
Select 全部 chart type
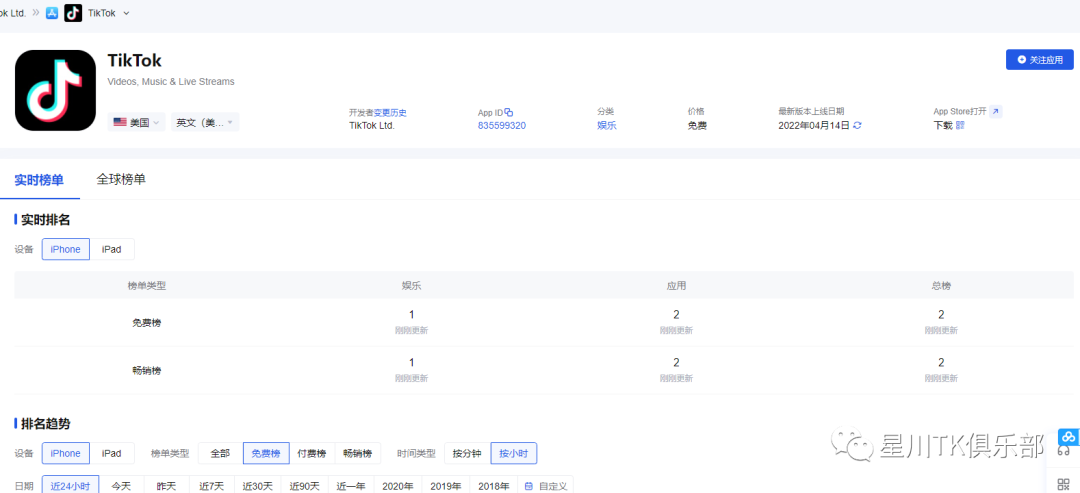pyautogui.click(x=220, y=453)
